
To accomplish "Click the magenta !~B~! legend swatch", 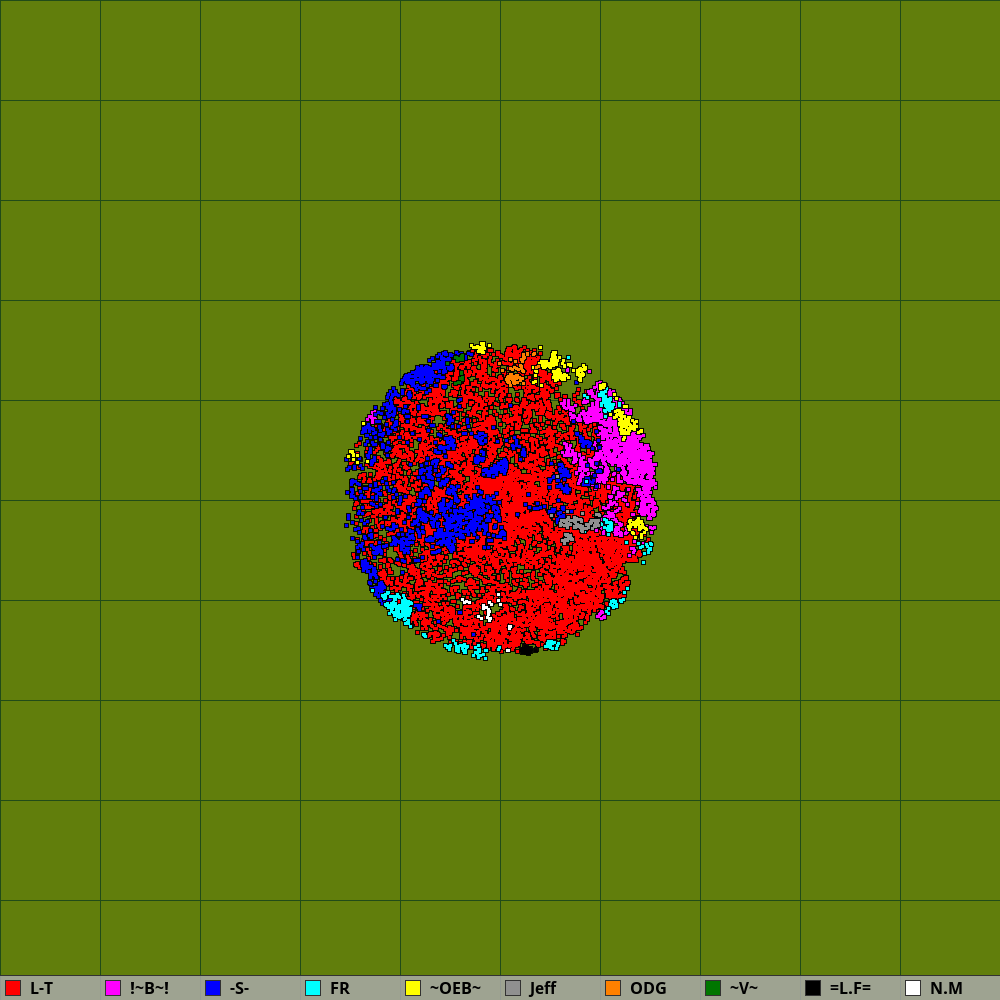I will click(x=113, y=988).
